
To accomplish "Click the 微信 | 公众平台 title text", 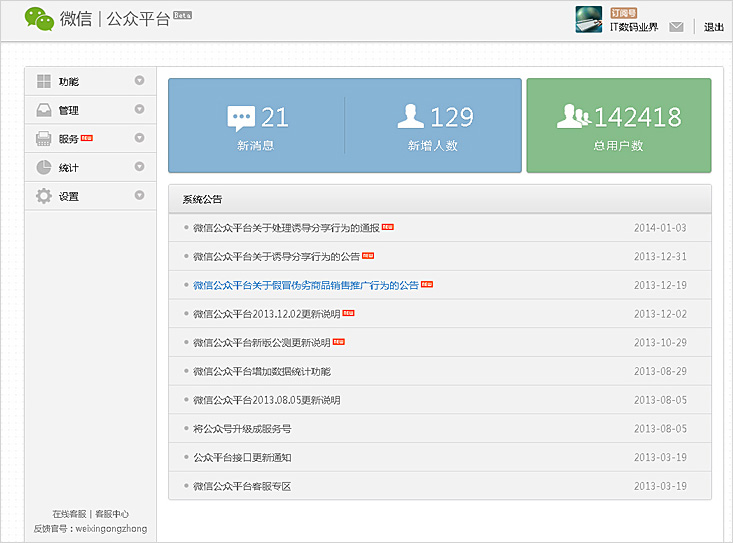I will [115, 19].
